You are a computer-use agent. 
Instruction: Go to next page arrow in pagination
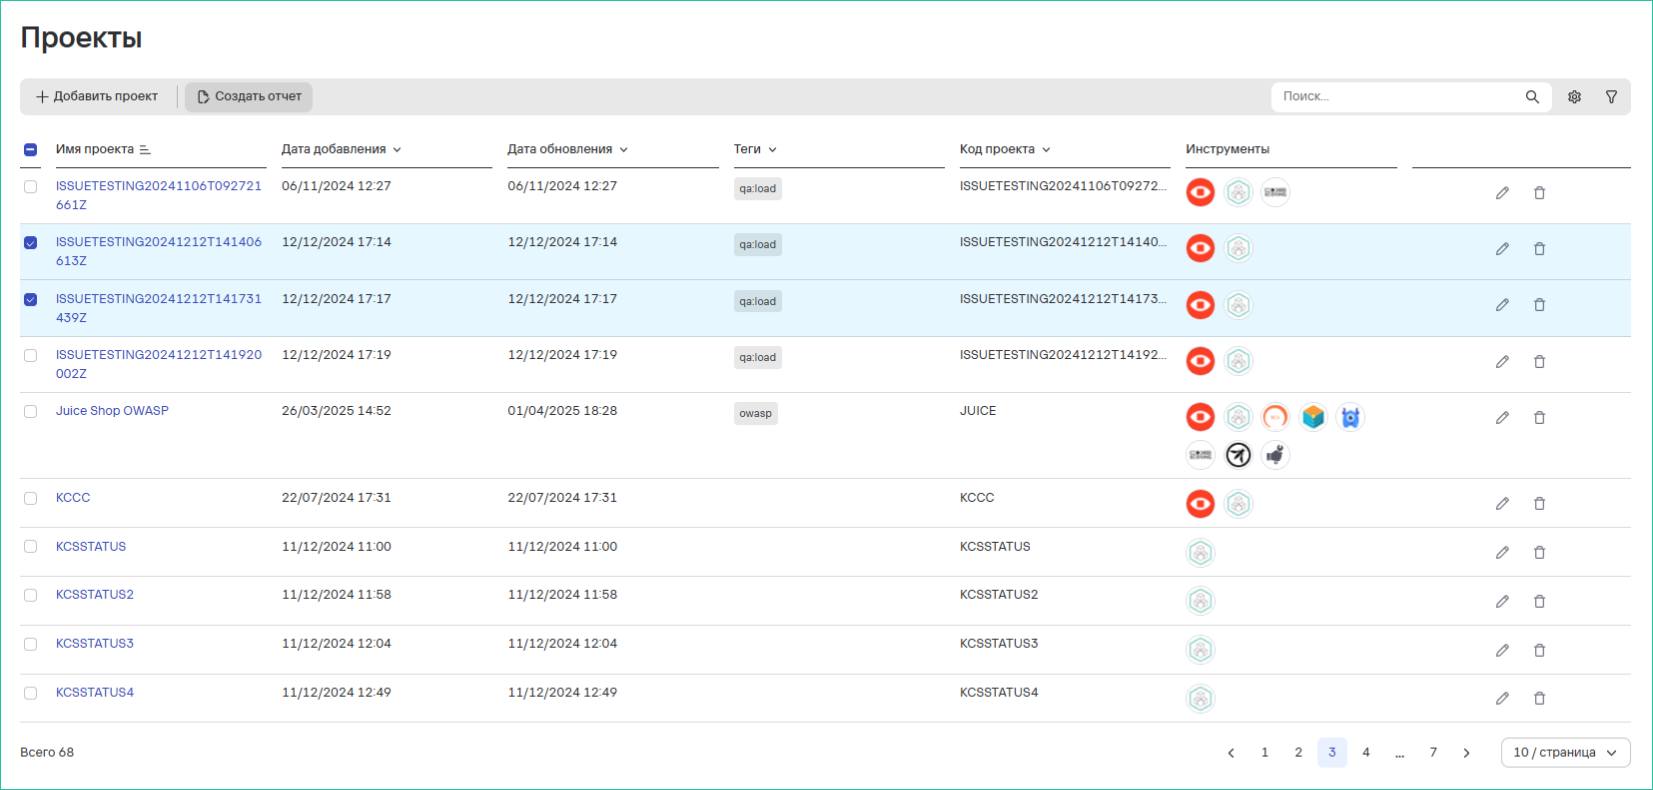tap(1466, 753)
